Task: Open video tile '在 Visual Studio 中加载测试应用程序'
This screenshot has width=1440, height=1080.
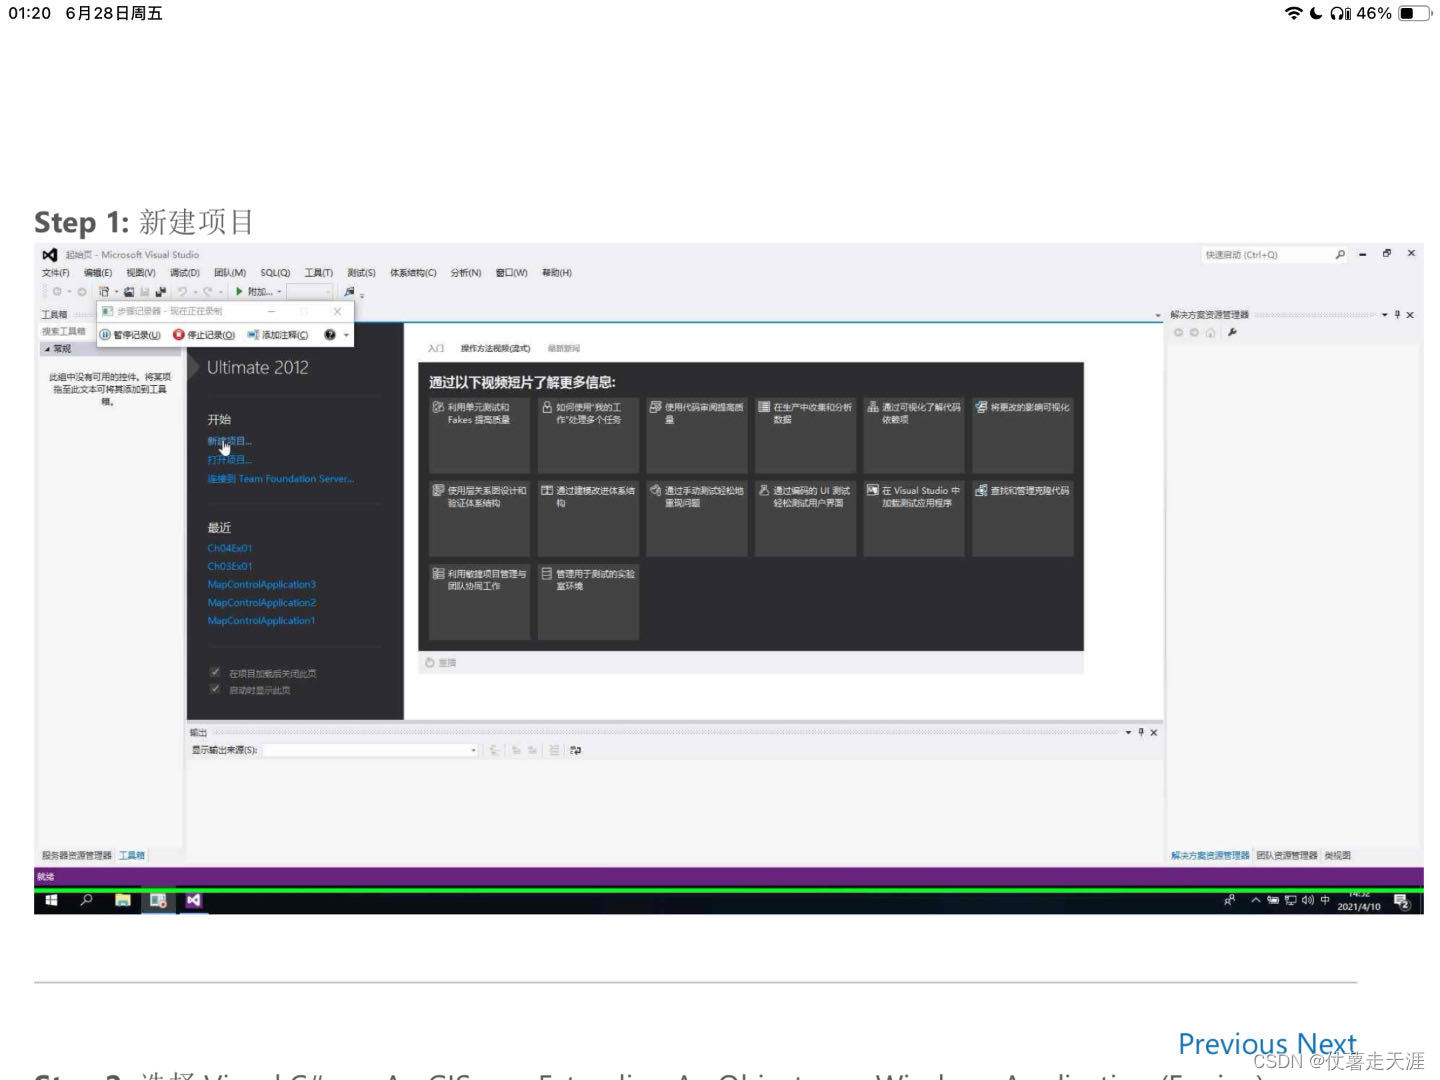Action: 914,518
